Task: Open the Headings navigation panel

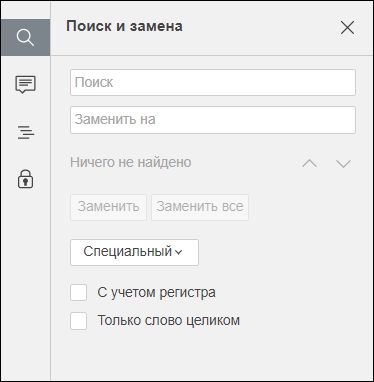Action: (26, 132)
